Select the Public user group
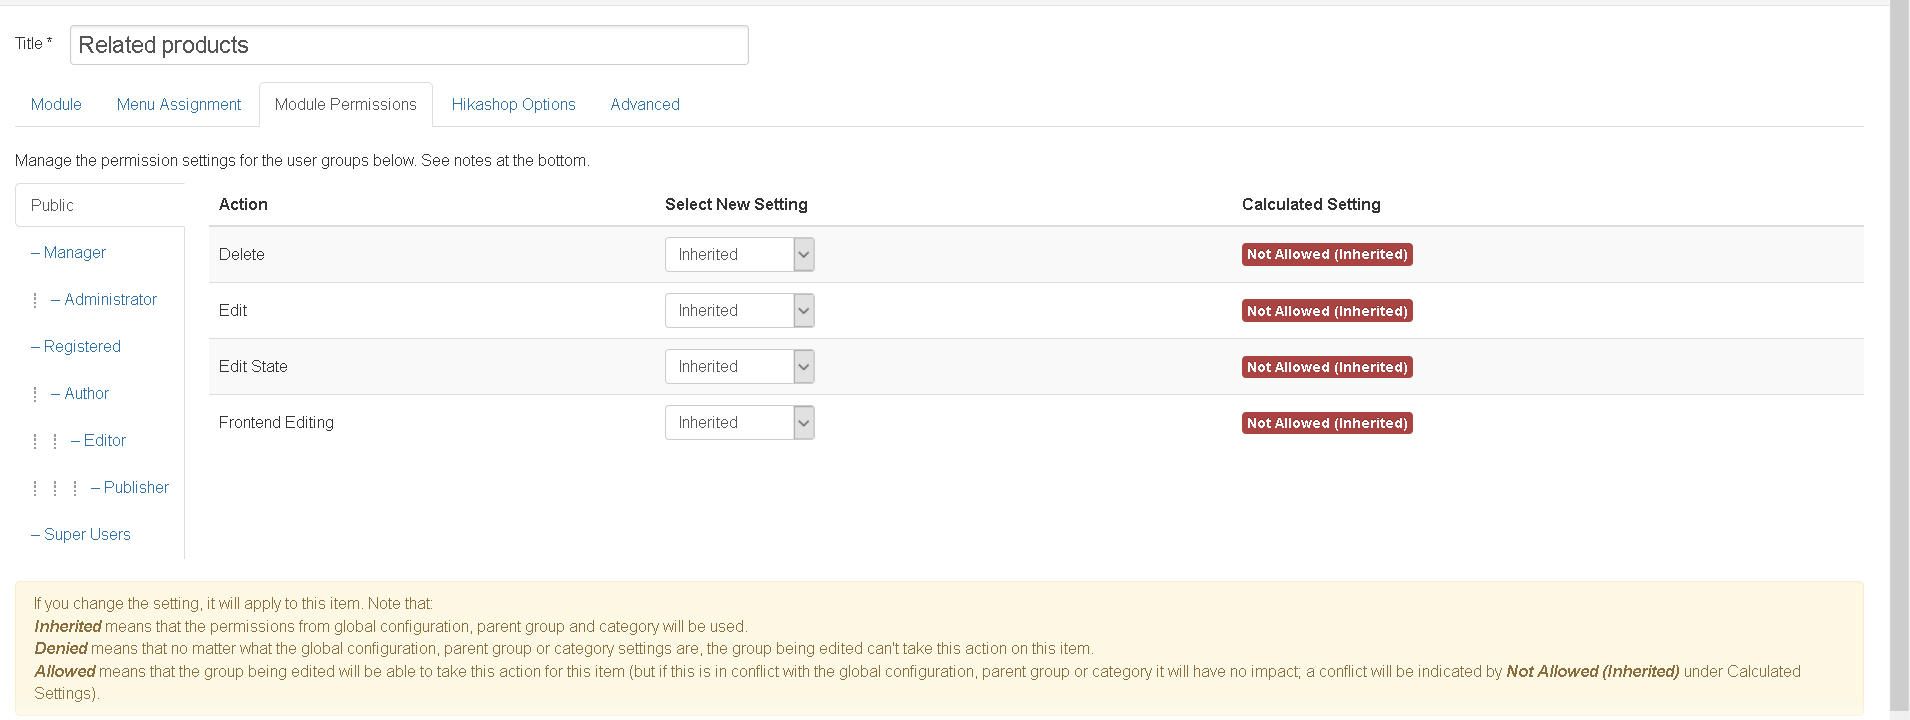Image resolution: width=1910 pixels, height=720 pixels. click(53, 206)
